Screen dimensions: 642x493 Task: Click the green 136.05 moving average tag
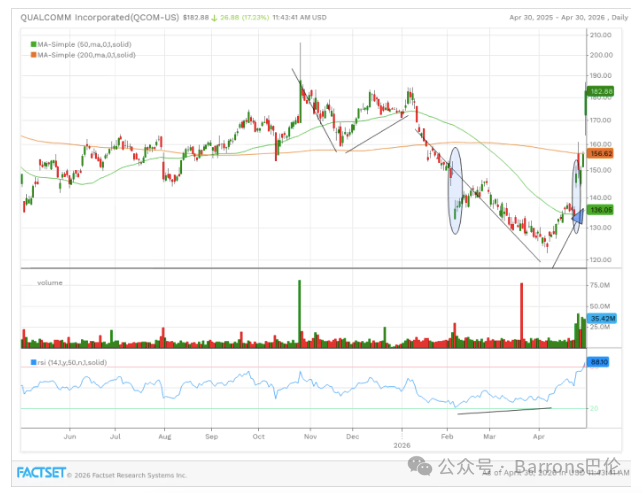pyautogui.click(x=601, y=210)
